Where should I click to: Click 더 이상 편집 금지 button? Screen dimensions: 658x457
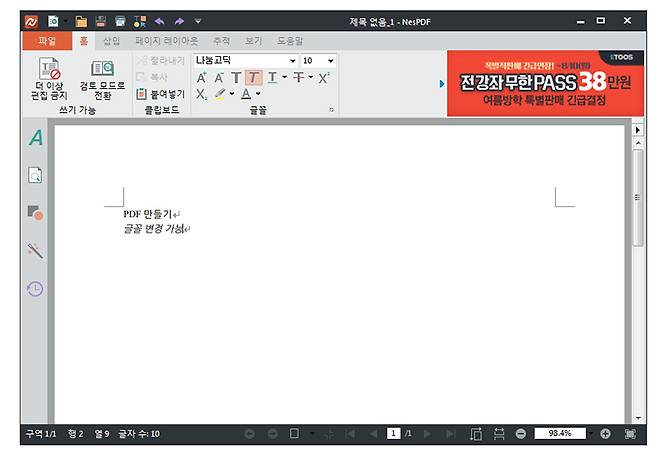pyautogui.click(x=49, y=78)
